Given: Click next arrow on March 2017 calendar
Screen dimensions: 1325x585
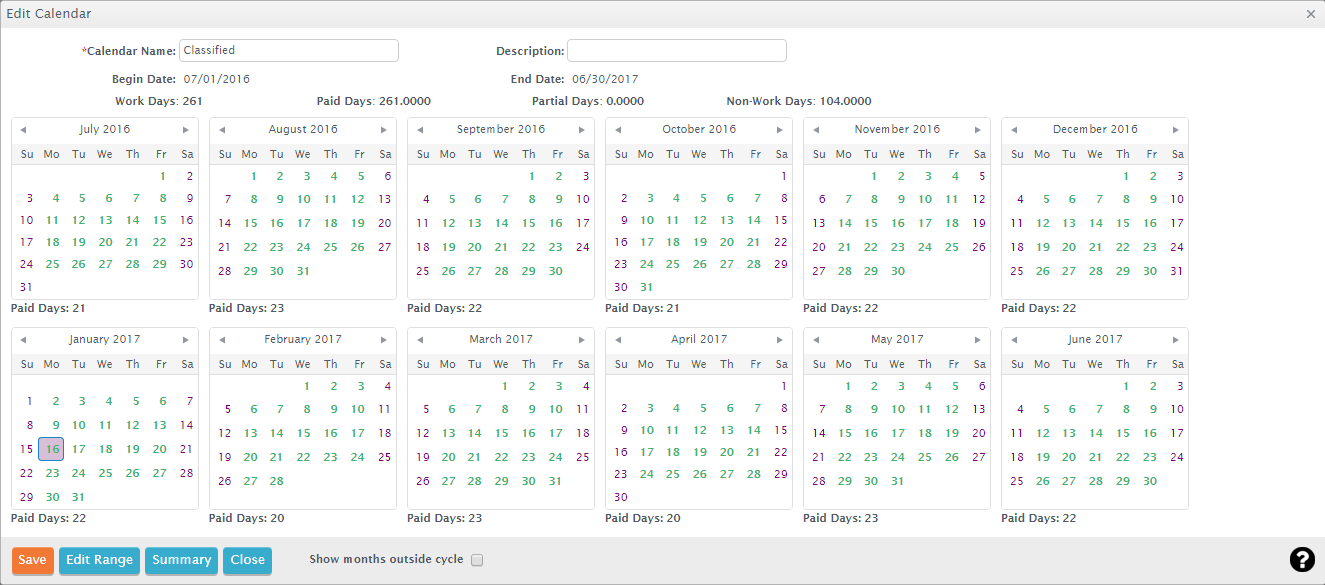Looking at the screenshot, I should pyautogui.click(x=581, y=340).
